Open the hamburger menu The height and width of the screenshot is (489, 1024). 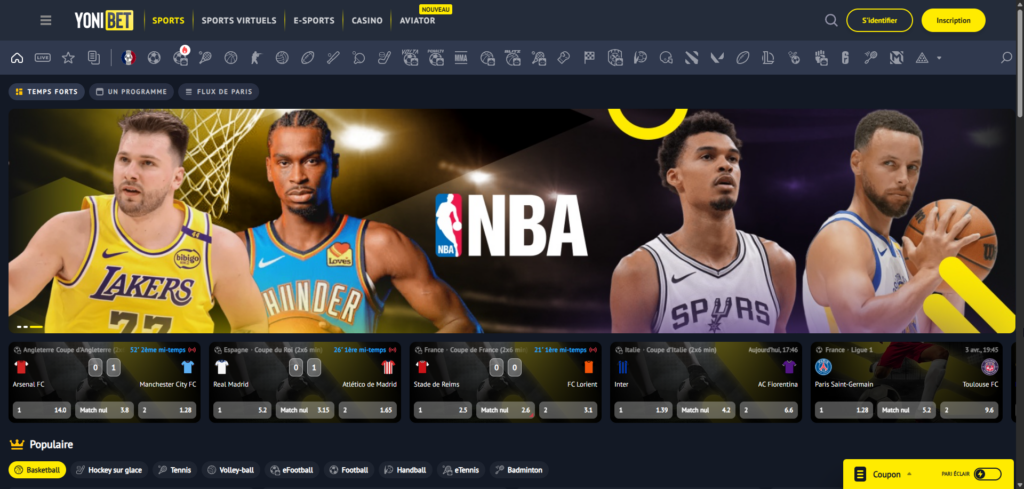(46, 20)
